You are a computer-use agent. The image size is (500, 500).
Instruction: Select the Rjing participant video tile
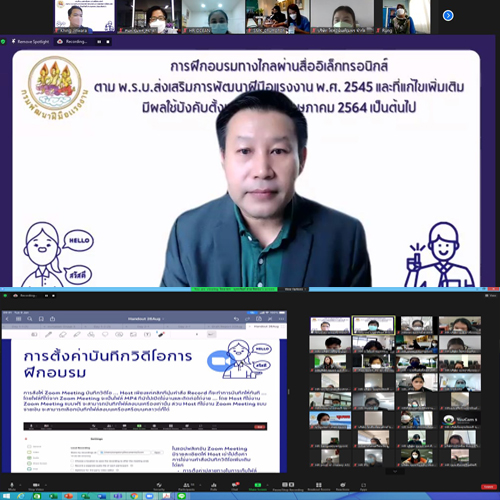(x=402, y=17)
